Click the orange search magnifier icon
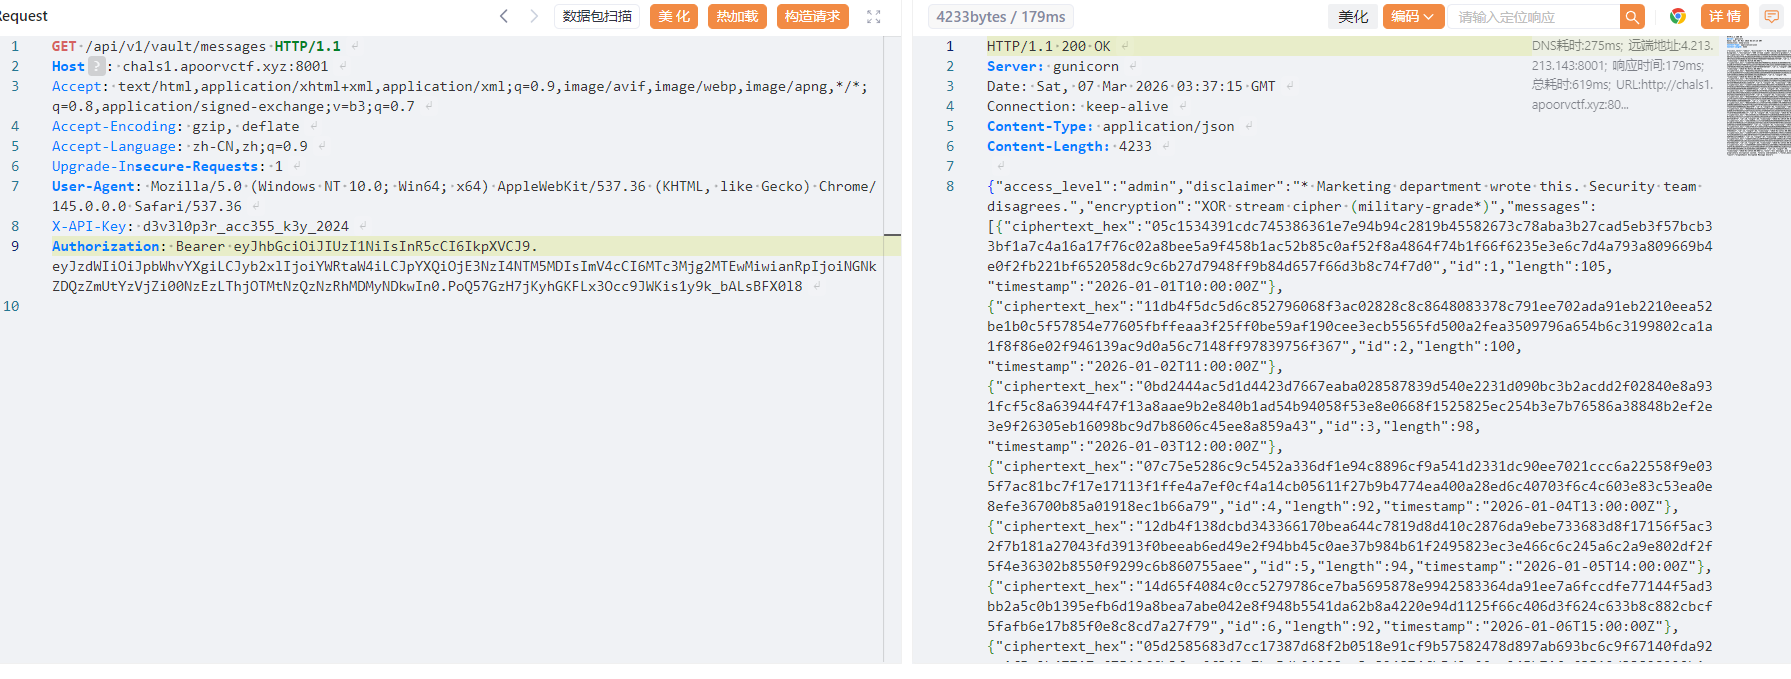The height and width of the screenshot is (679, 1791). [1632, 16]
